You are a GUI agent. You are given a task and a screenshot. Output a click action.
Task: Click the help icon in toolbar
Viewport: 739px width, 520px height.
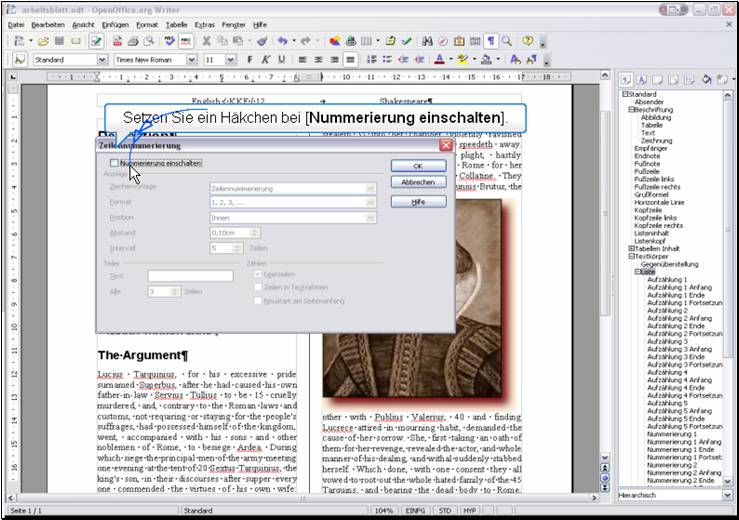coord(527,41)
